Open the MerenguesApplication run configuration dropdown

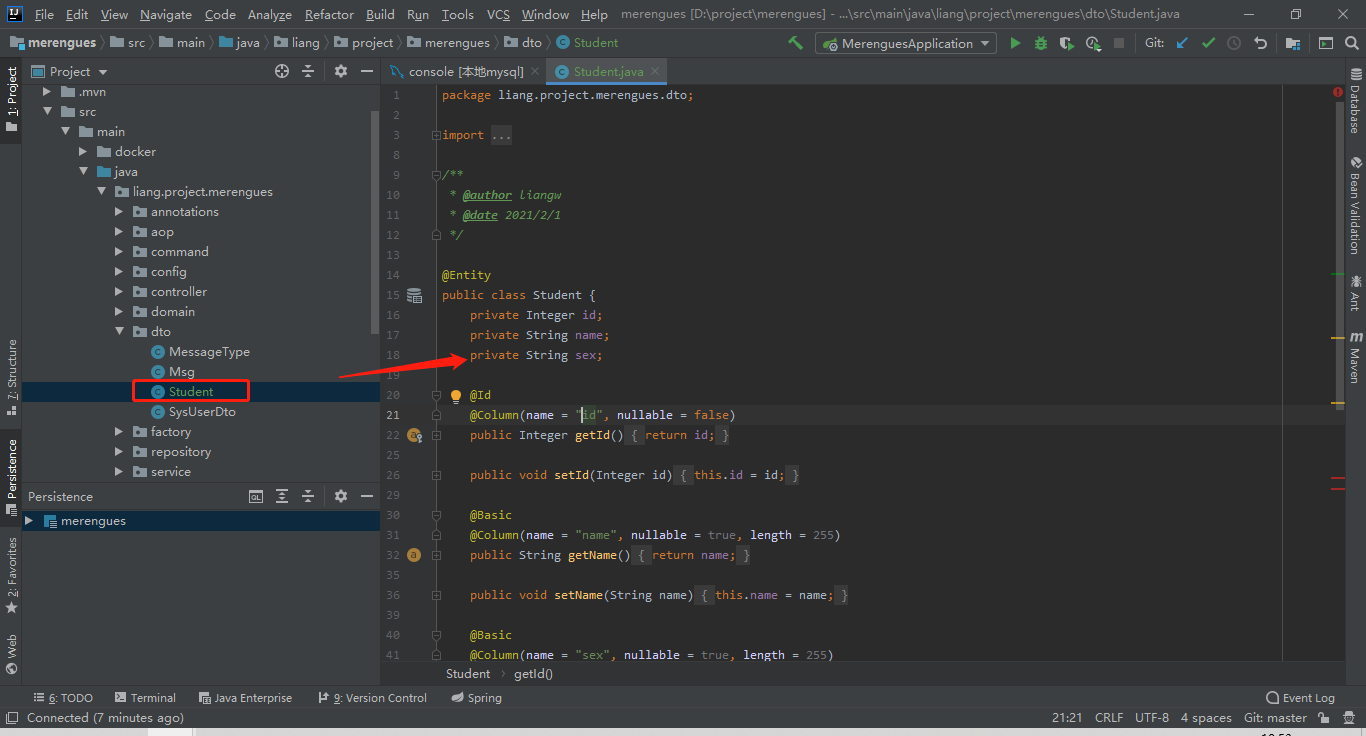[906, 43]
